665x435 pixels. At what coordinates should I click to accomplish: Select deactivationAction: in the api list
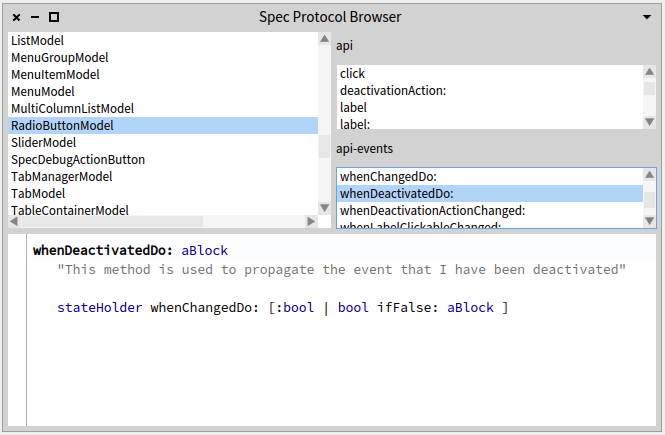pos(392,91)
